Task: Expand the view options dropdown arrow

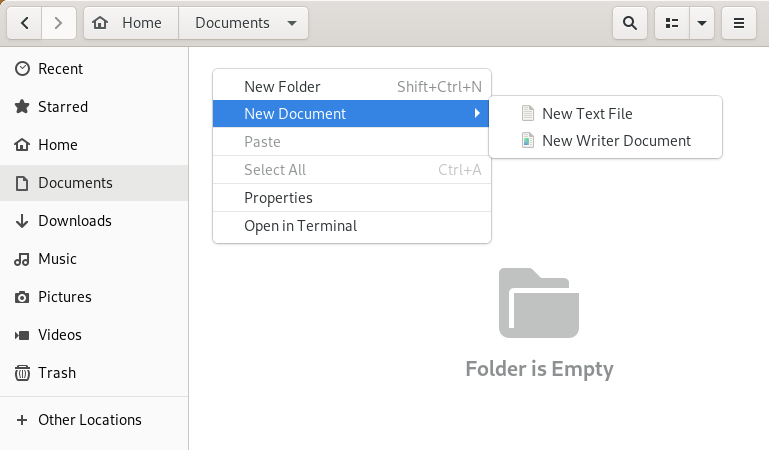Action: tap(701, 22)
